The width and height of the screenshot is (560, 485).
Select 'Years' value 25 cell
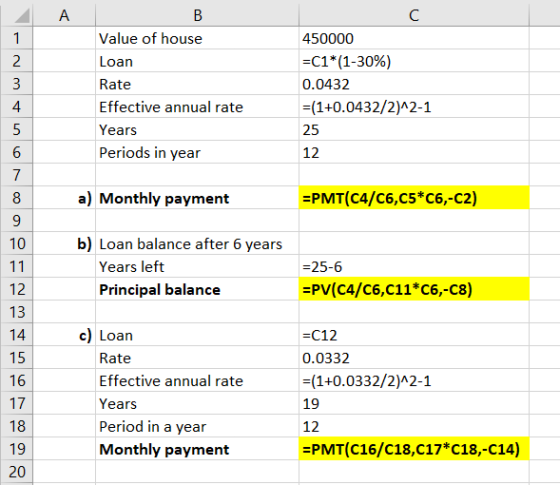414,129
